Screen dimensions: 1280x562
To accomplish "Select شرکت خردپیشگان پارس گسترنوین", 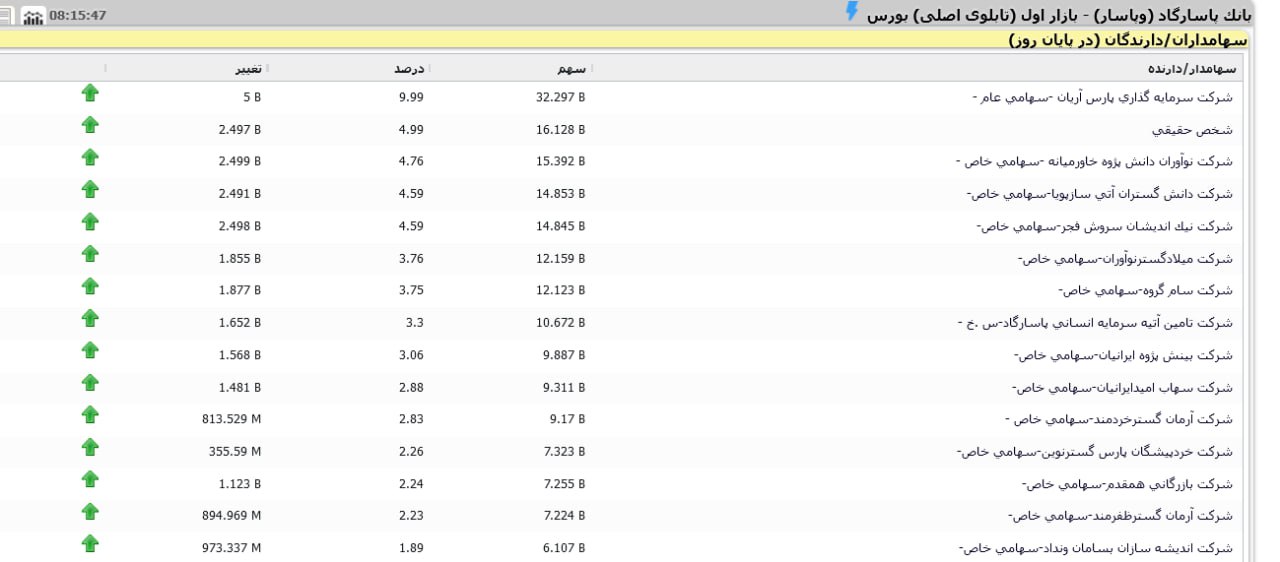I will pos(1096,452).
